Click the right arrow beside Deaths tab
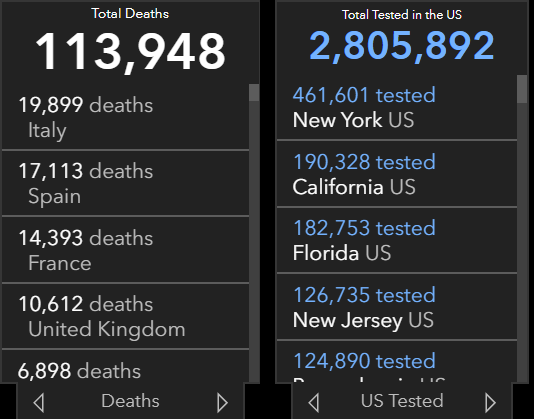 pyautogui.click(x=222, y=402)
